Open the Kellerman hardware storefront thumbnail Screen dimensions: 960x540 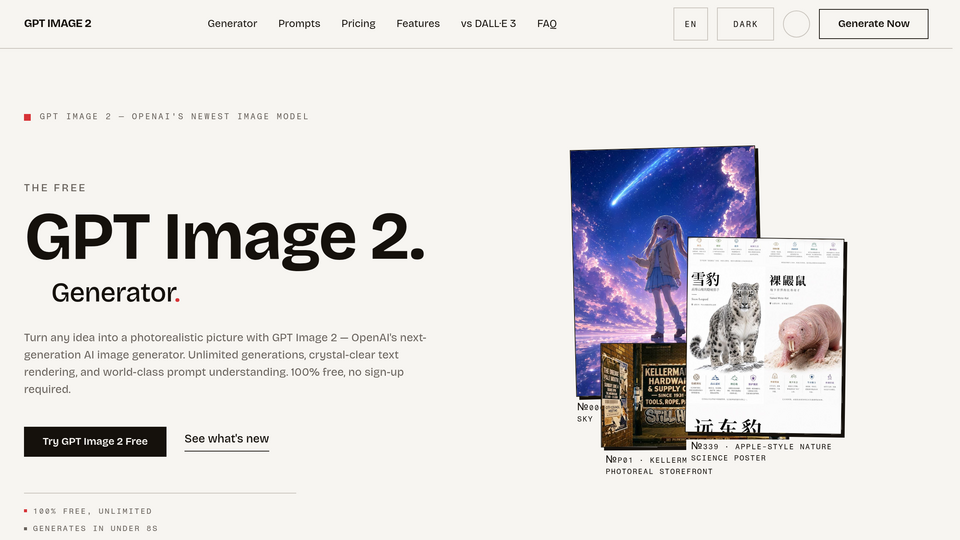click(643, 395)
